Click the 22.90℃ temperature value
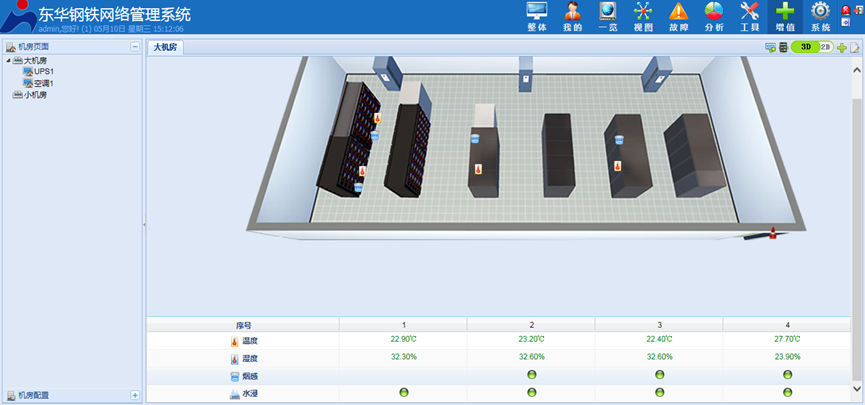Screen dimensions: 865x405 pos(403,339)
